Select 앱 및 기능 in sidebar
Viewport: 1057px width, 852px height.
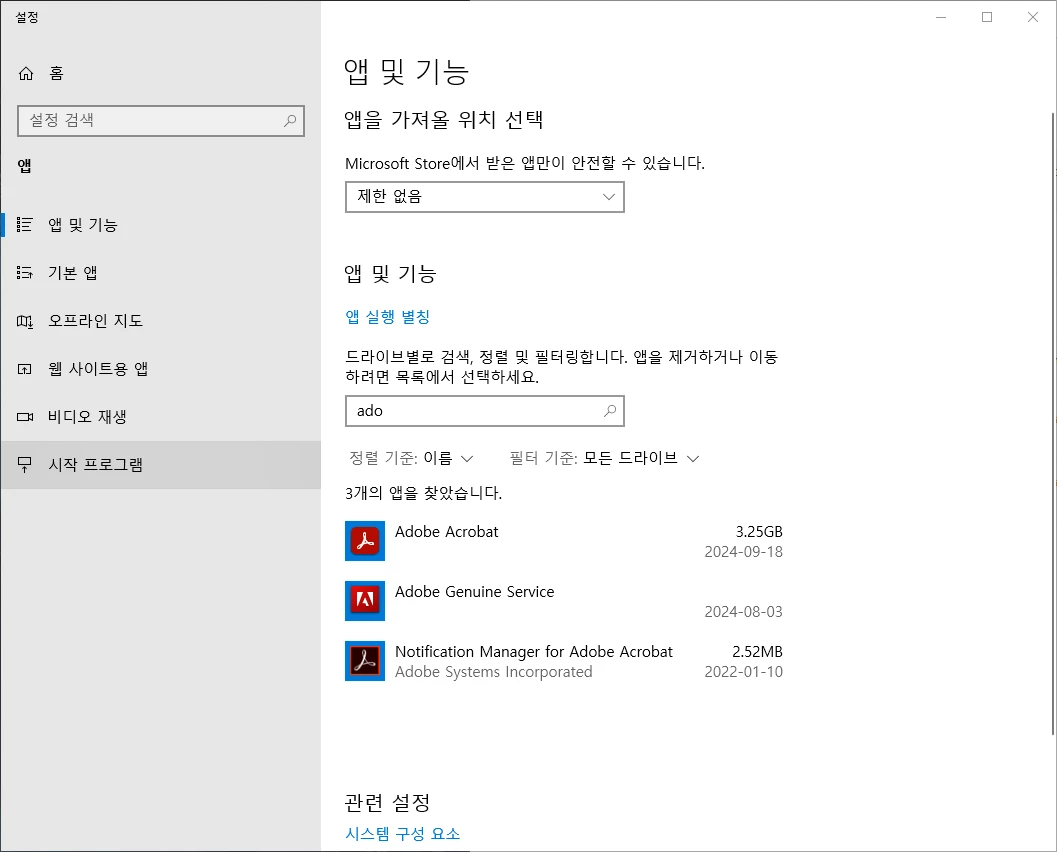[160, 224]
